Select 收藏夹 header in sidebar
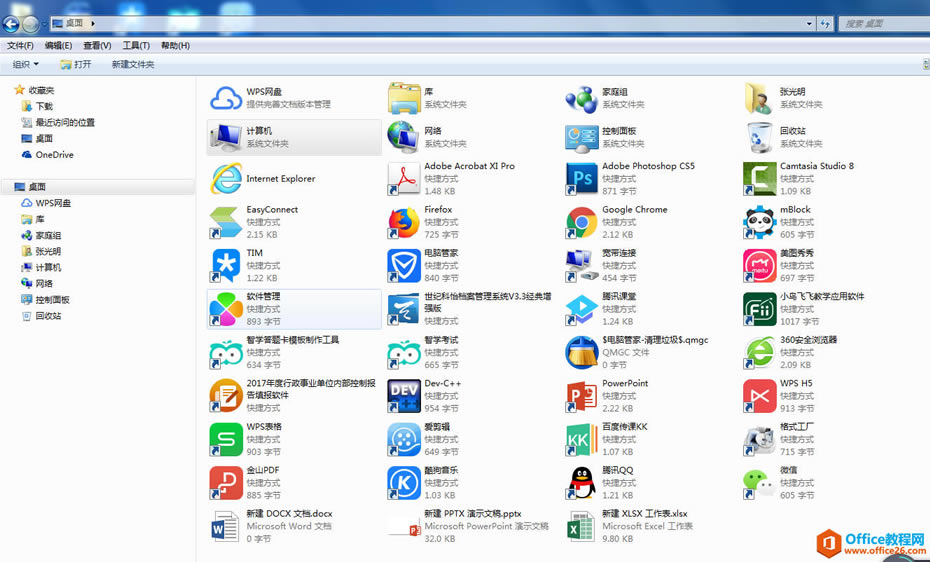This screenshot has width=930, height=562. 34,90
